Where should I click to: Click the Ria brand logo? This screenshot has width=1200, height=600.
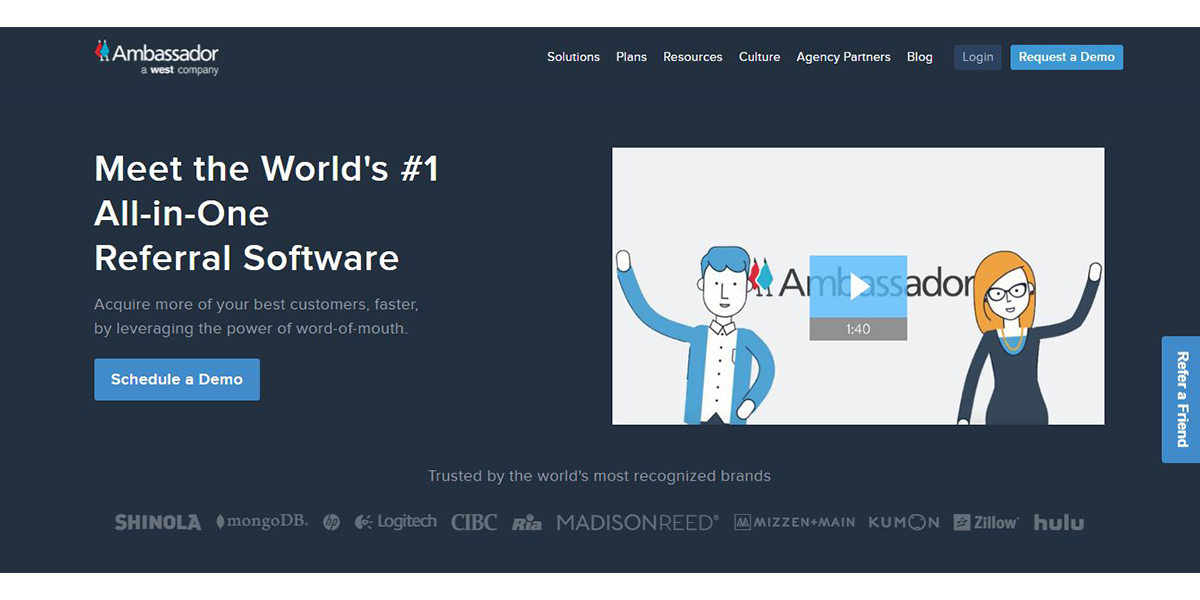(527, 523)
